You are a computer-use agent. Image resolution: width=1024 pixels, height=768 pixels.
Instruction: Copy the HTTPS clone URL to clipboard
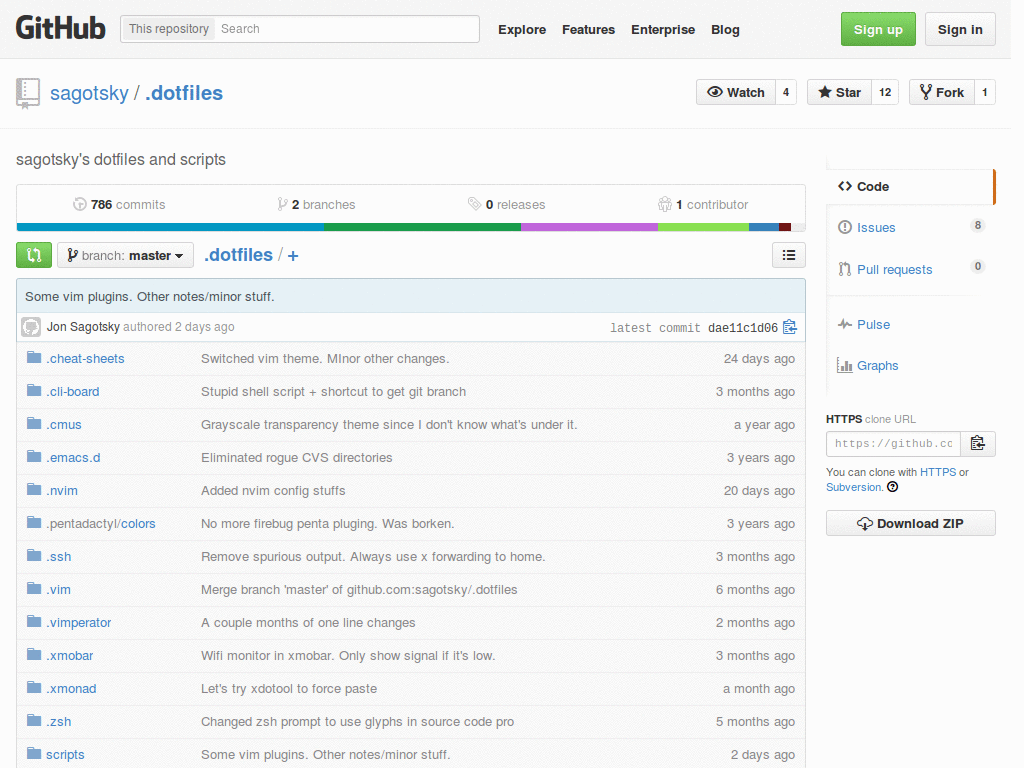978,443
